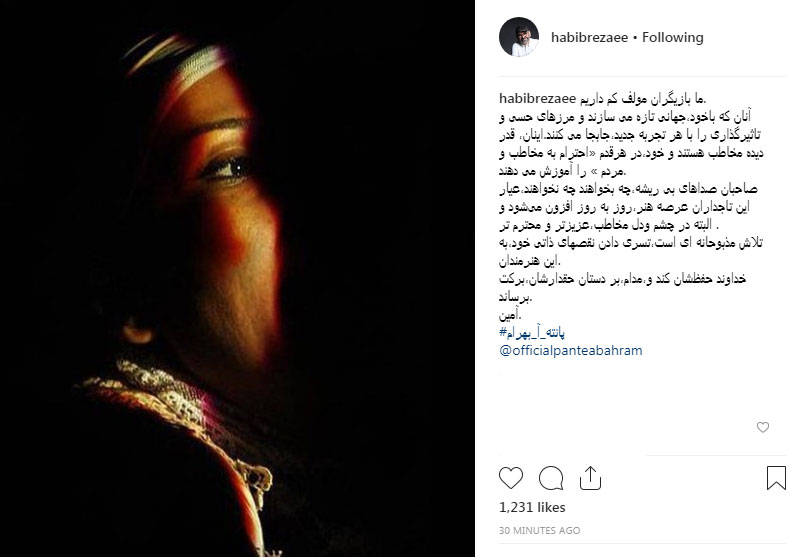The height and width of the screenshot is (557, 790).
Task: View the list of 1,231 likes
Action: (x=532, y=507)
